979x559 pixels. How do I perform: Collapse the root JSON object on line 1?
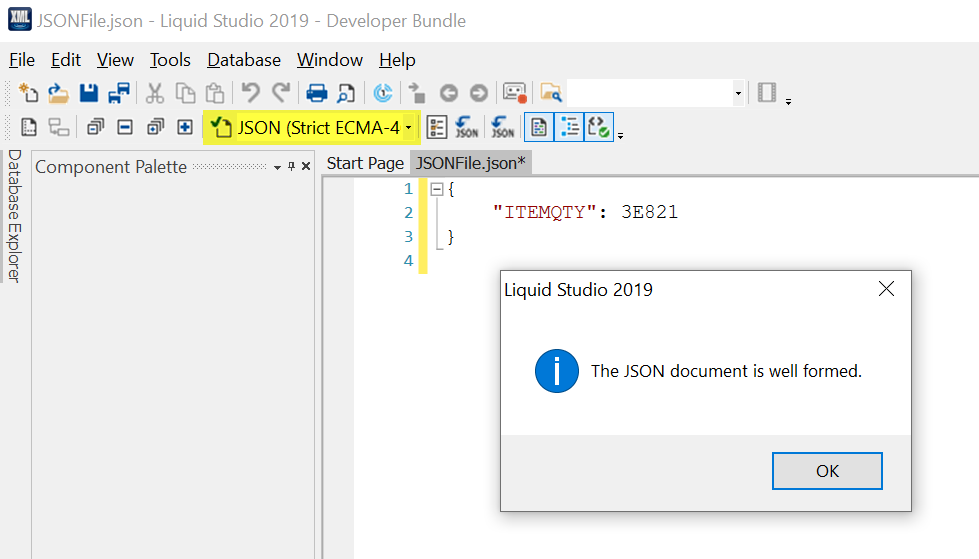pos(436,189)
